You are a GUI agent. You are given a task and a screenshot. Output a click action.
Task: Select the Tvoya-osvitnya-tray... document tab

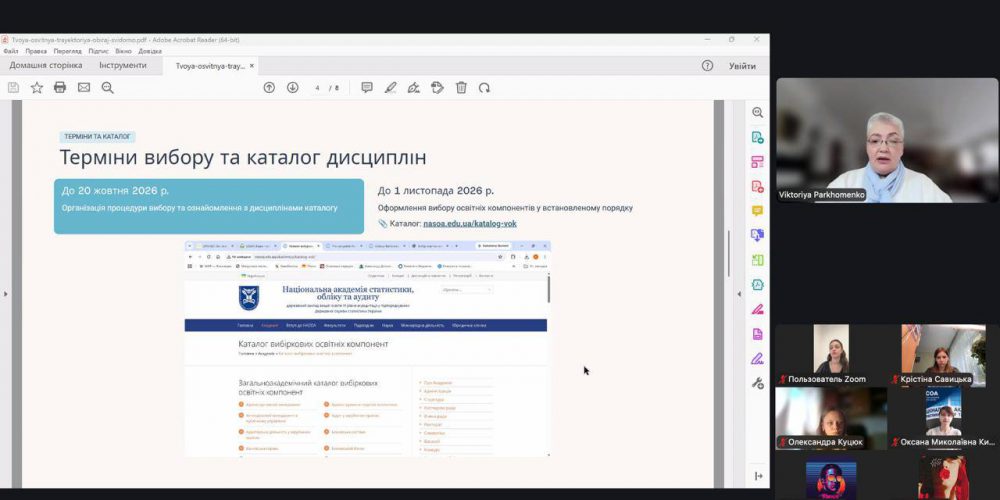210,66
